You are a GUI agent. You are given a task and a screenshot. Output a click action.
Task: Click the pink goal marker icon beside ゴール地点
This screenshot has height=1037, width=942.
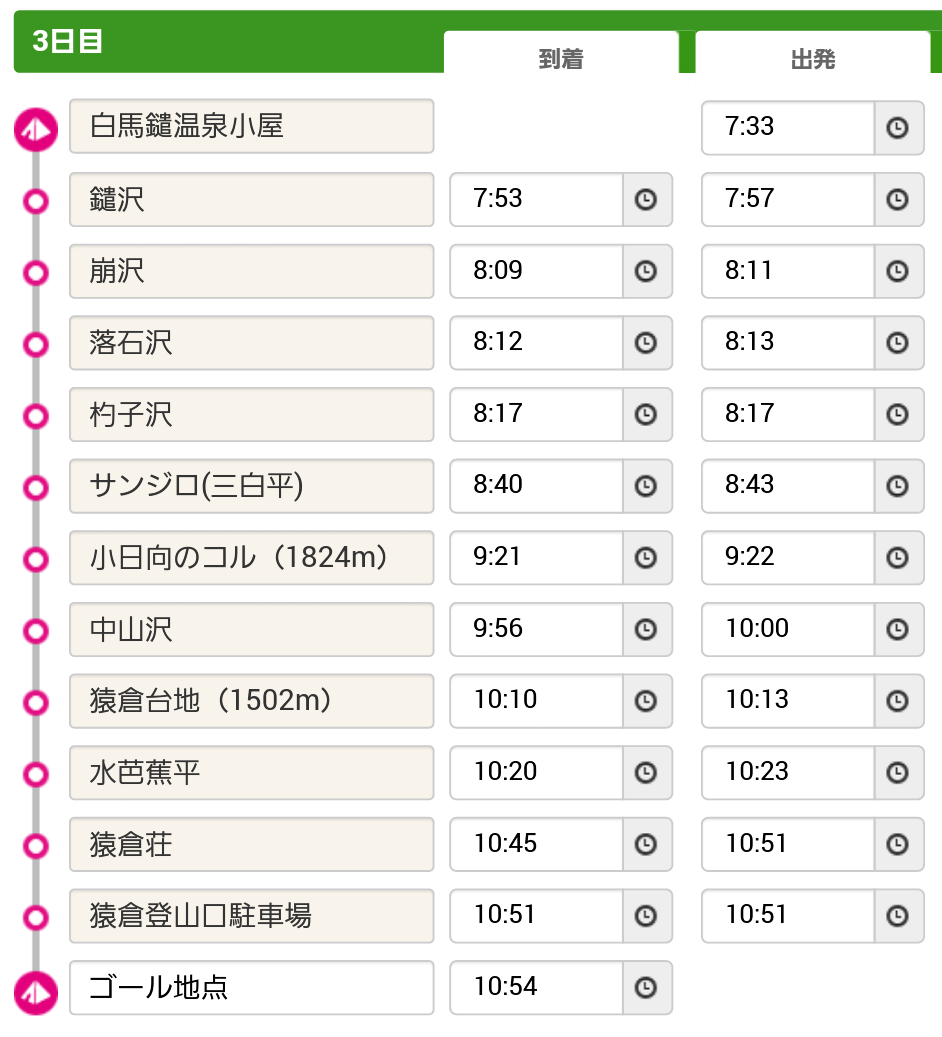(36, 993)
